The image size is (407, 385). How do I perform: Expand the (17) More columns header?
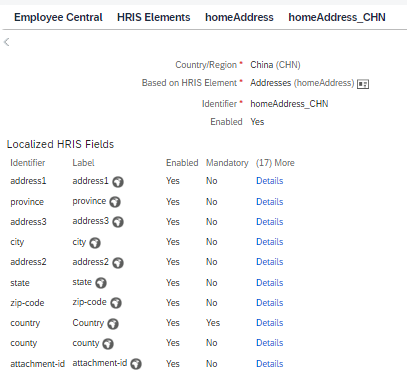(275, 163)
